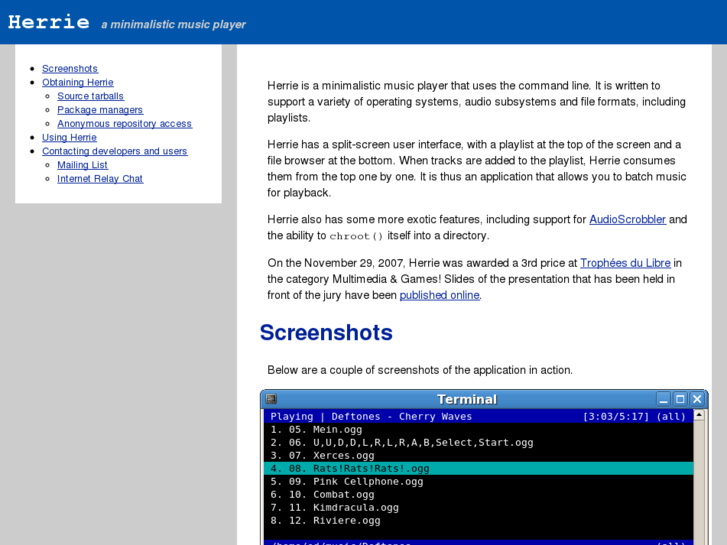This screenshot has width=727, height=545.
Task: Select the U,U,D,D,L,R,L,R,A,B,Select,Start.ogg entry
Action: (478, 442)
